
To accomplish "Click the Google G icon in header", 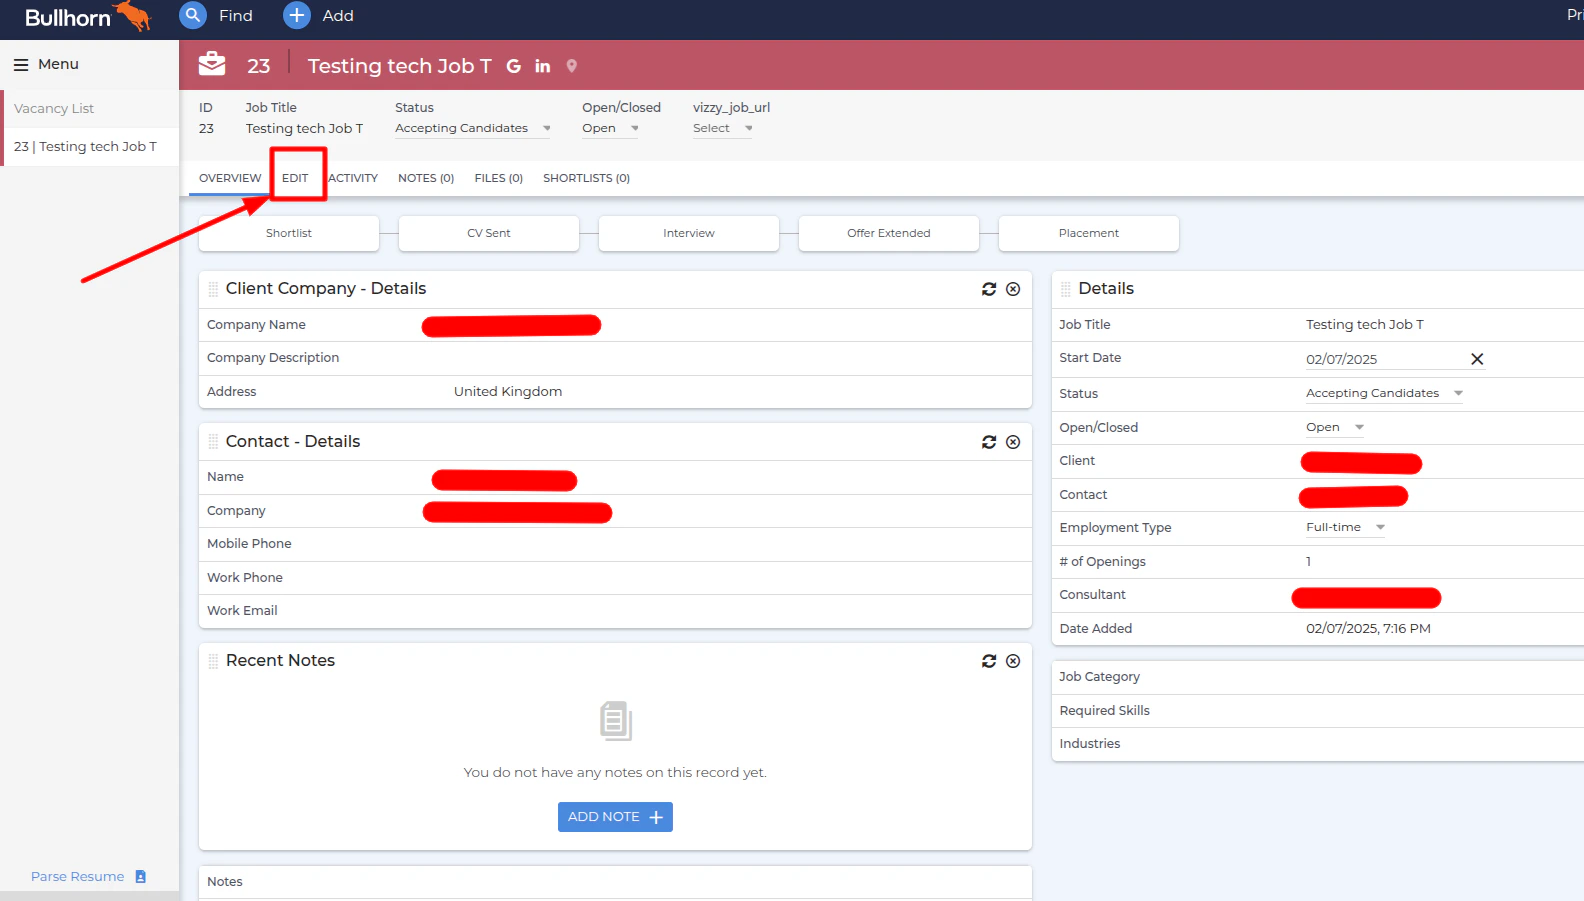I will tap(514, 66).
